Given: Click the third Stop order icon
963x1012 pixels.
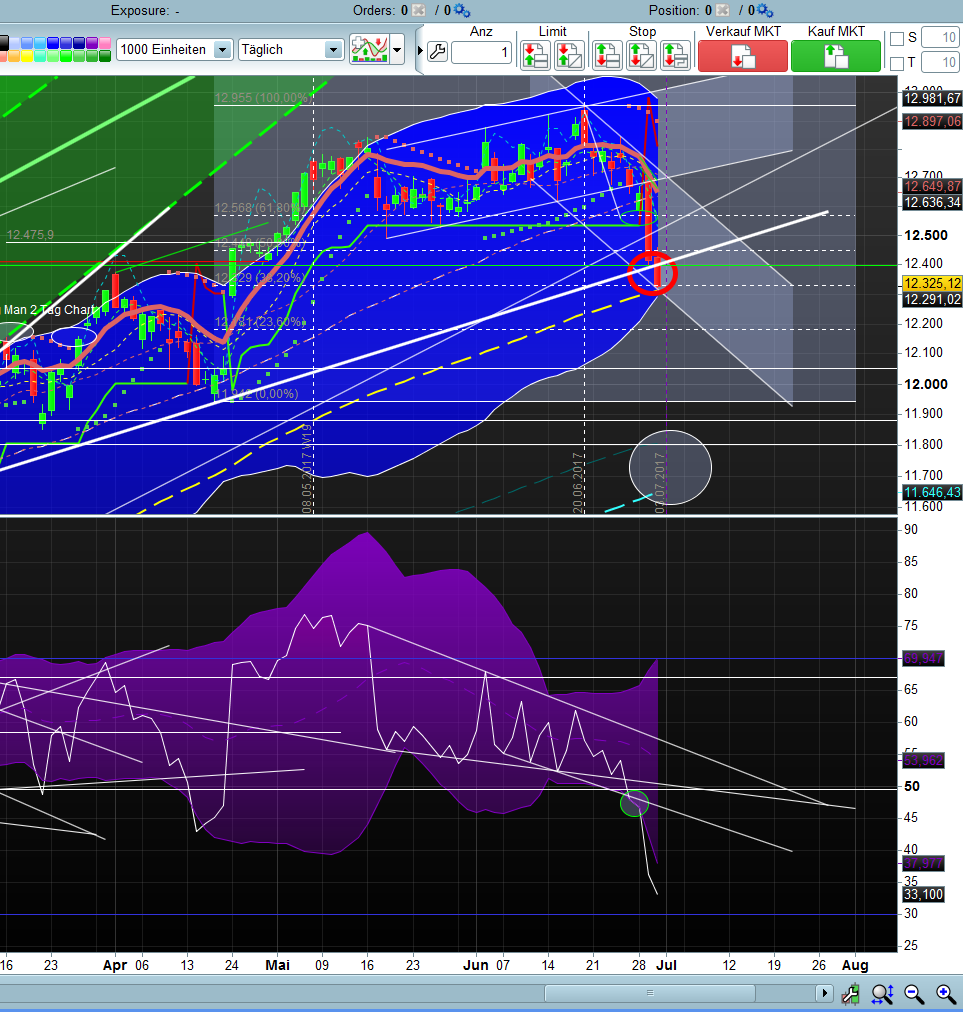Looking at the screenshot, I should (675, 56).
